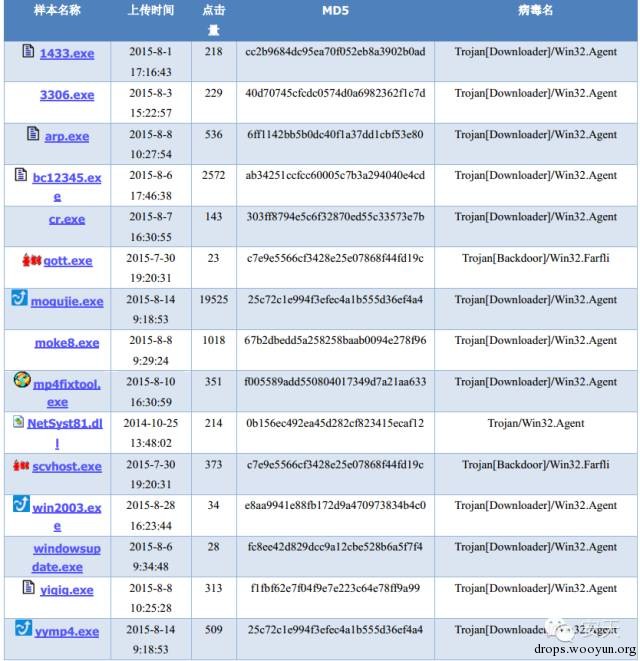The image size is (640, 661).
Task: Open the 3306.exe sample link
Action: tap(67, 95)
